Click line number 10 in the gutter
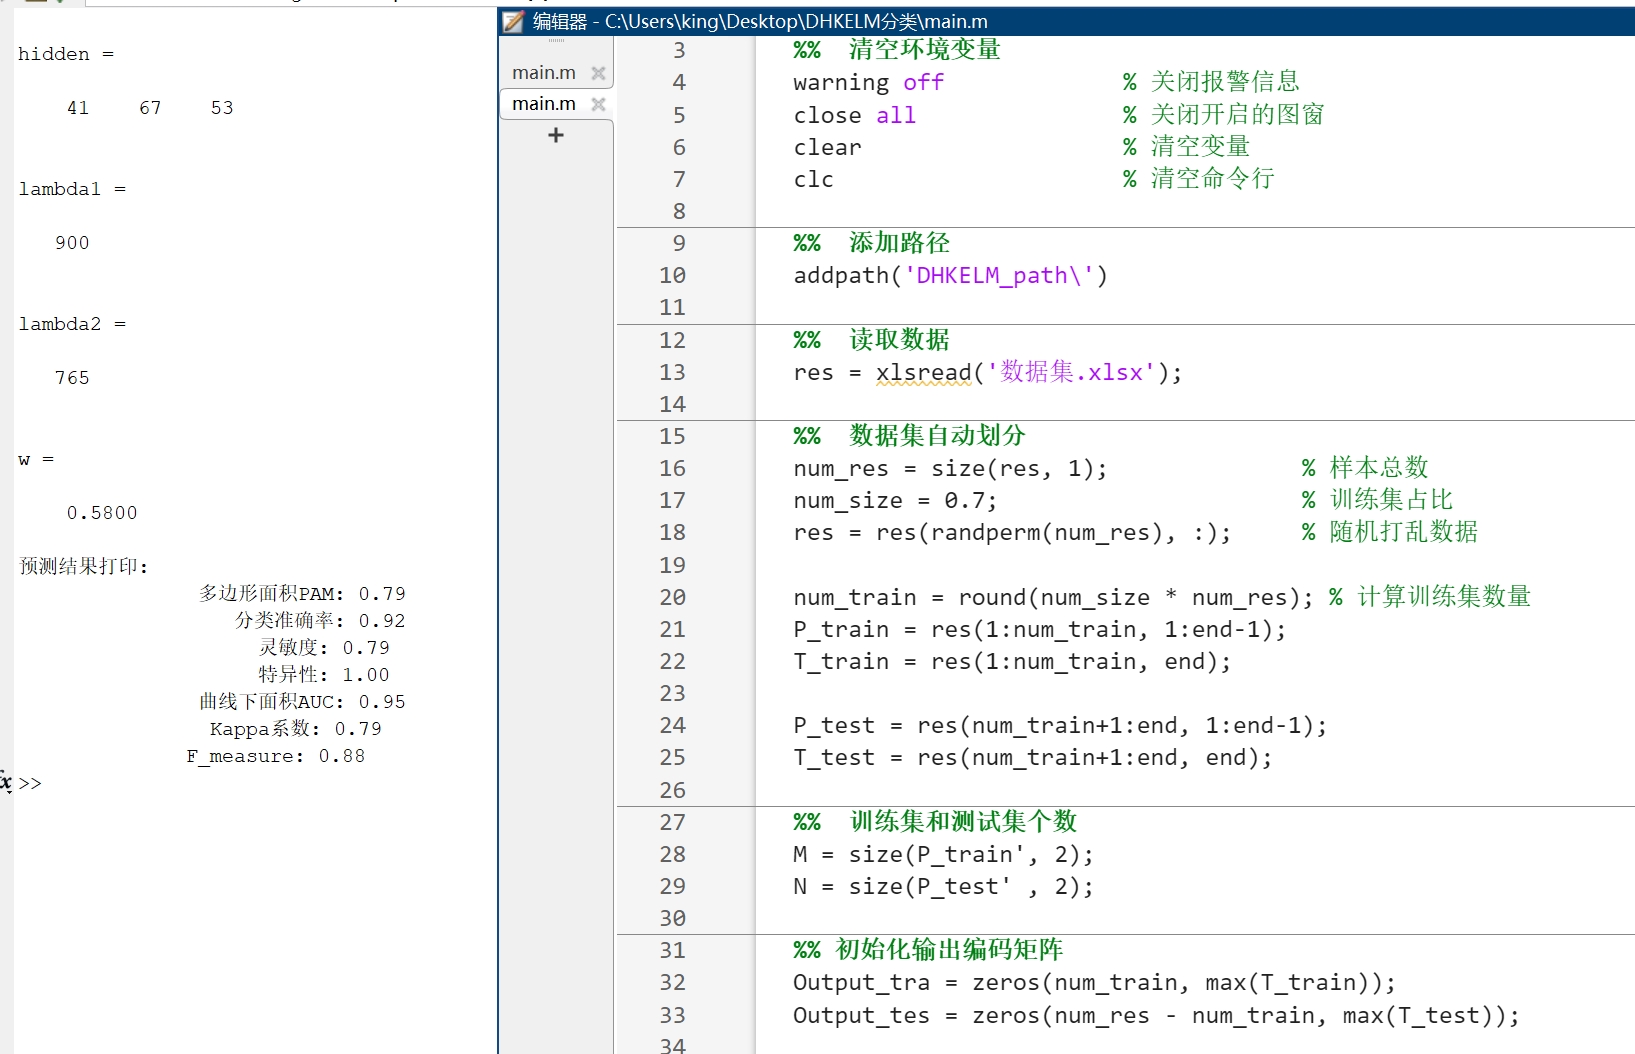Screen dimensions: 1635x1054 [672, 276]
